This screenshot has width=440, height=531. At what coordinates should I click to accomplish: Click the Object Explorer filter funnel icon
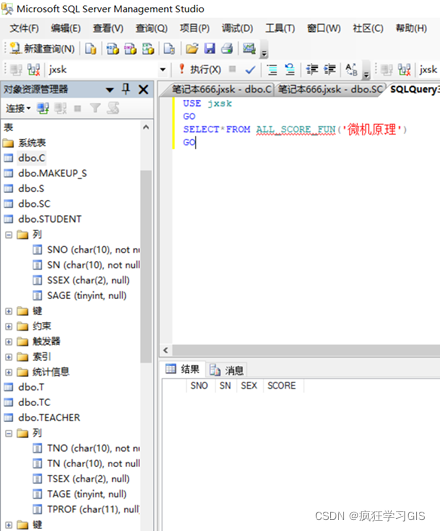point(95,108)
